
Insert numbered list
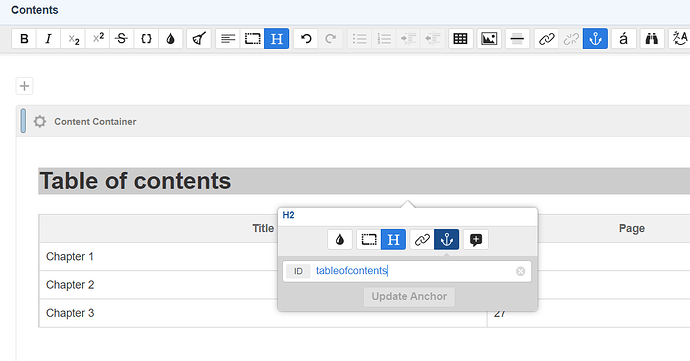(384, 39)
